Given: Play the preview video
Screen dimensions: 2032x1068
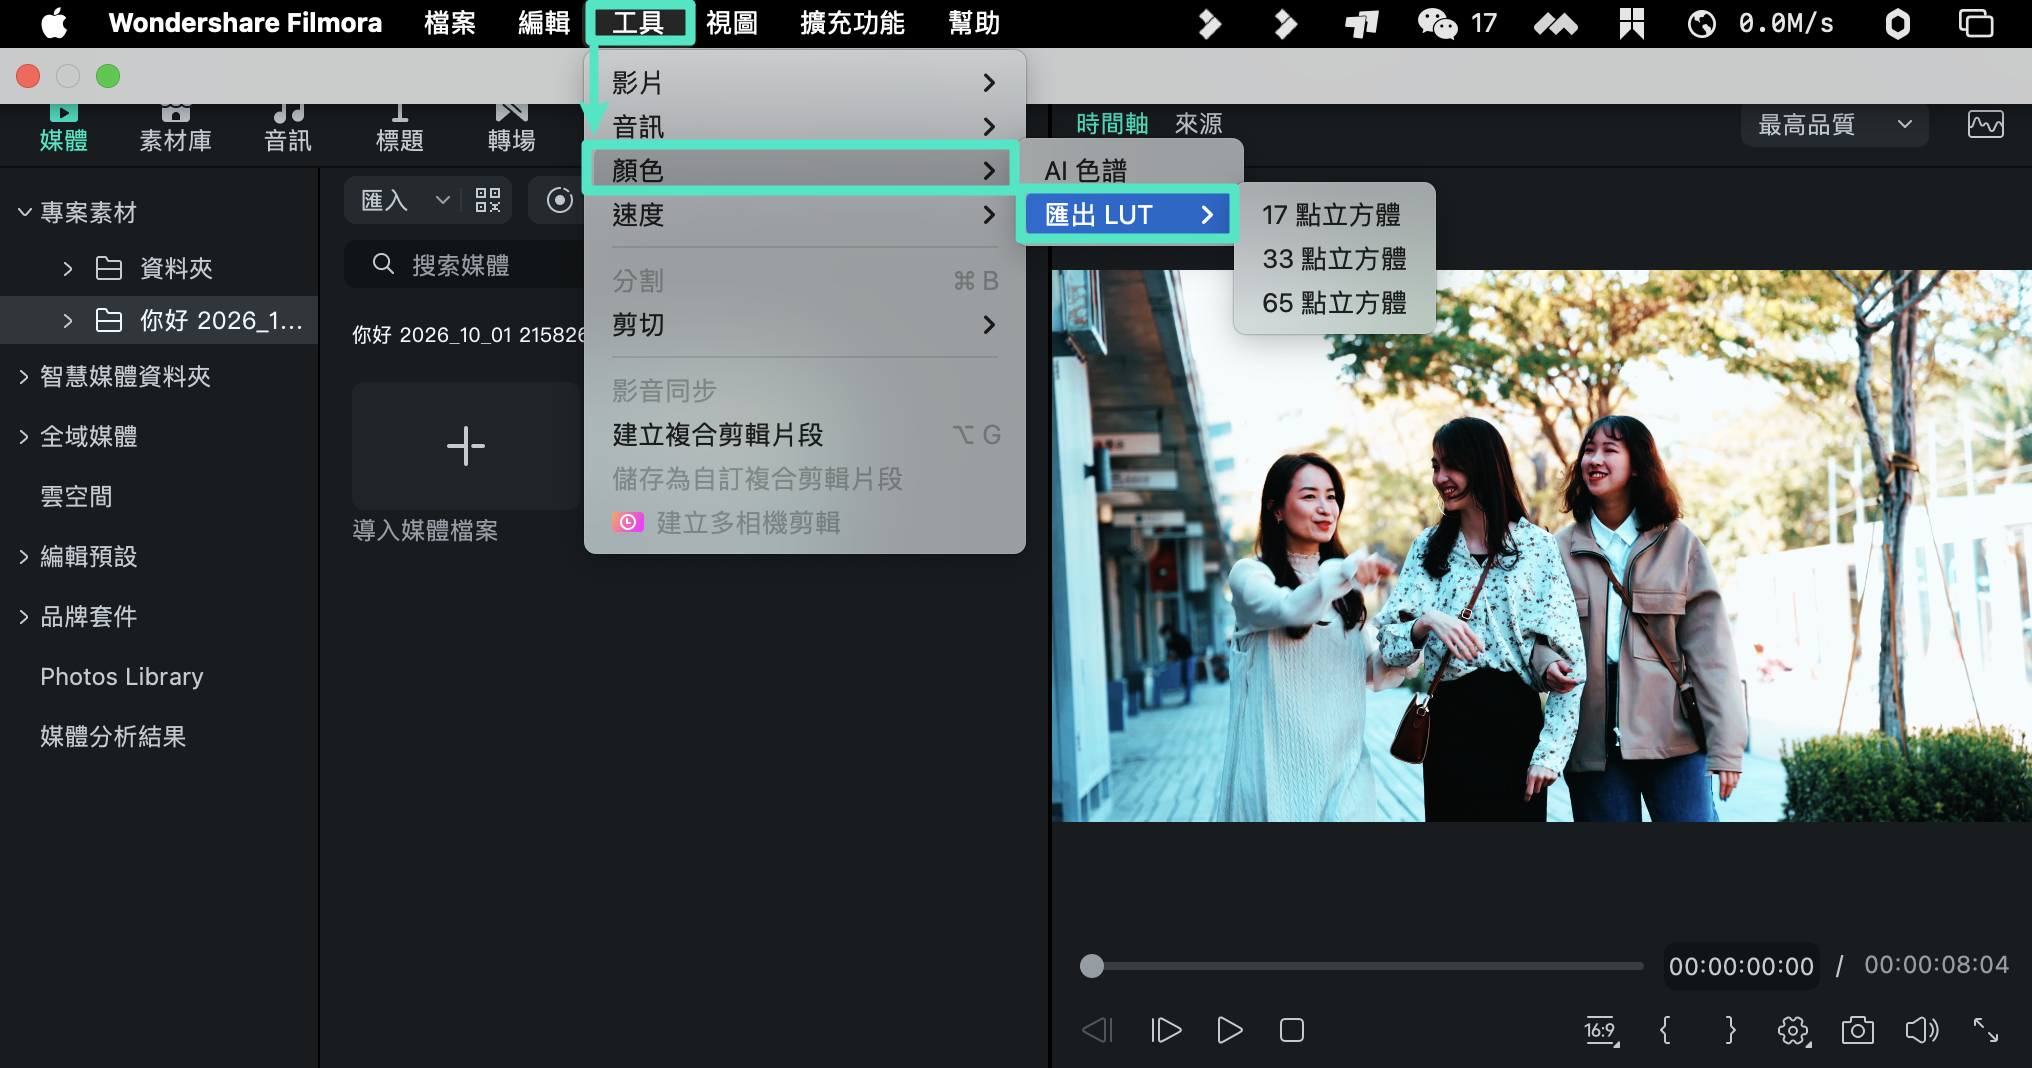Looking at the screenshot, I should [x=1229, y=1030].
